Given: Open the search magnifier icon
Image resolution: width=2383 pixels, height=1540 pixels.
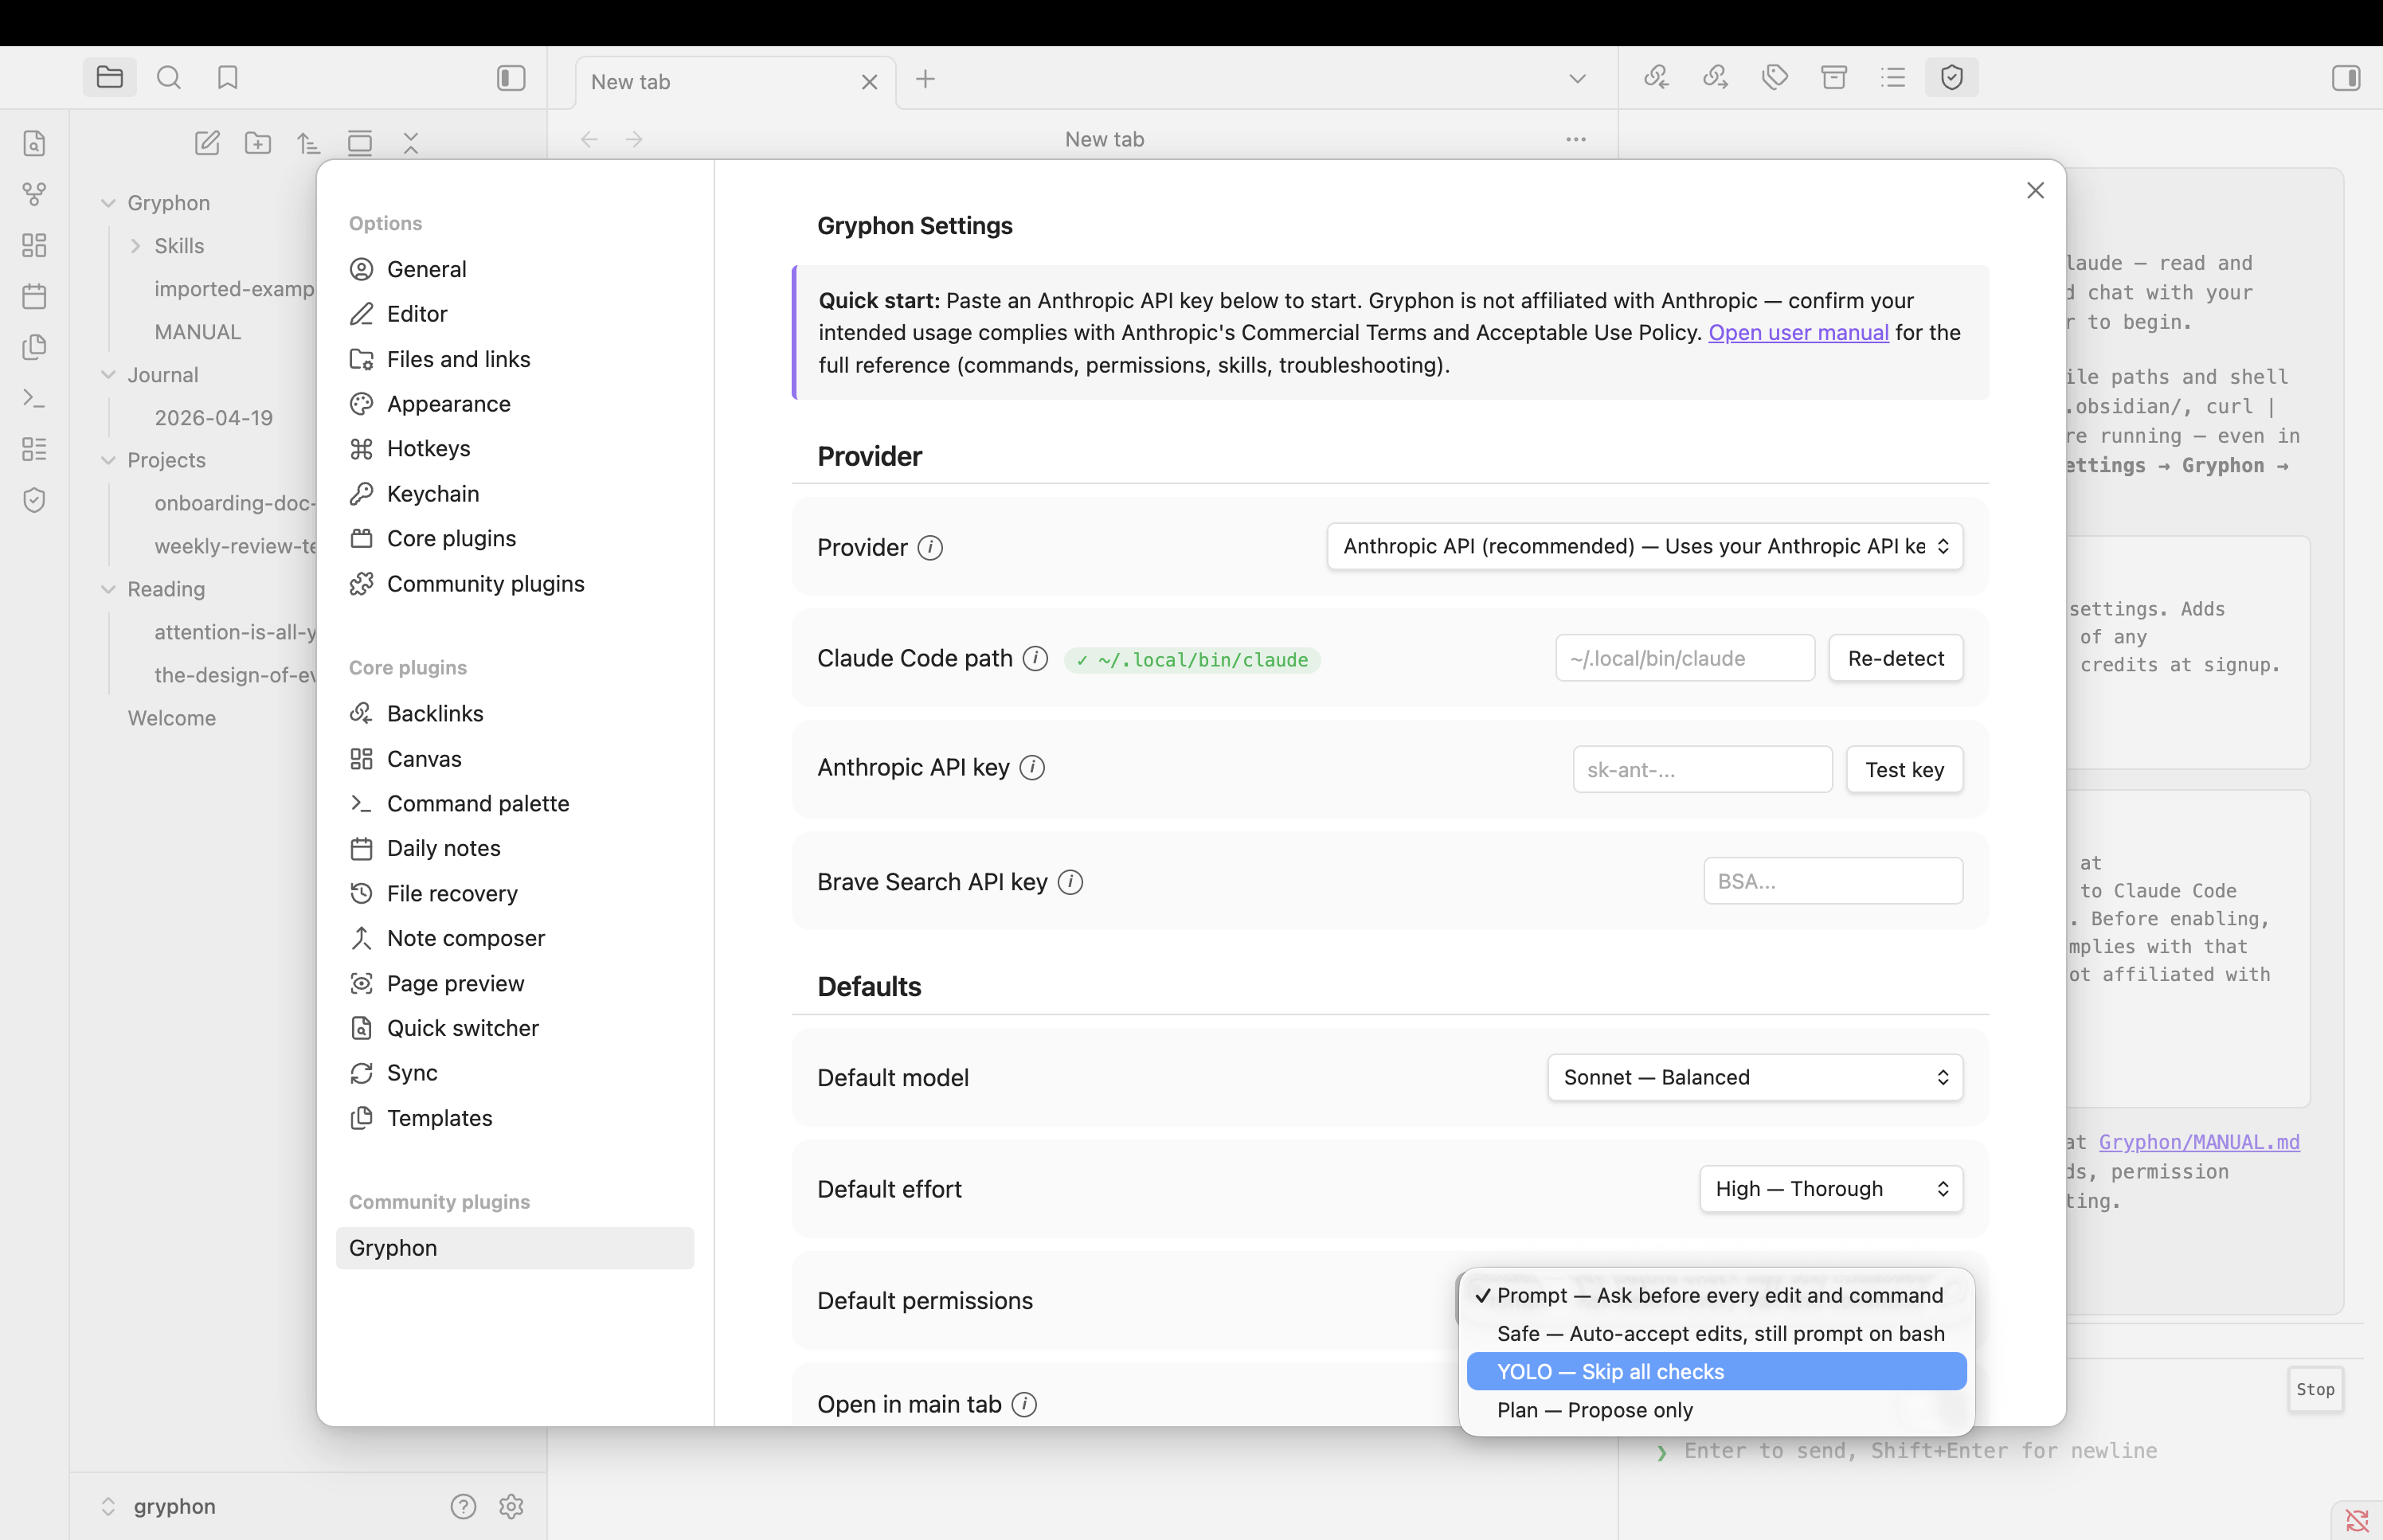Looking at the screenshot, I should click(169, 78).
